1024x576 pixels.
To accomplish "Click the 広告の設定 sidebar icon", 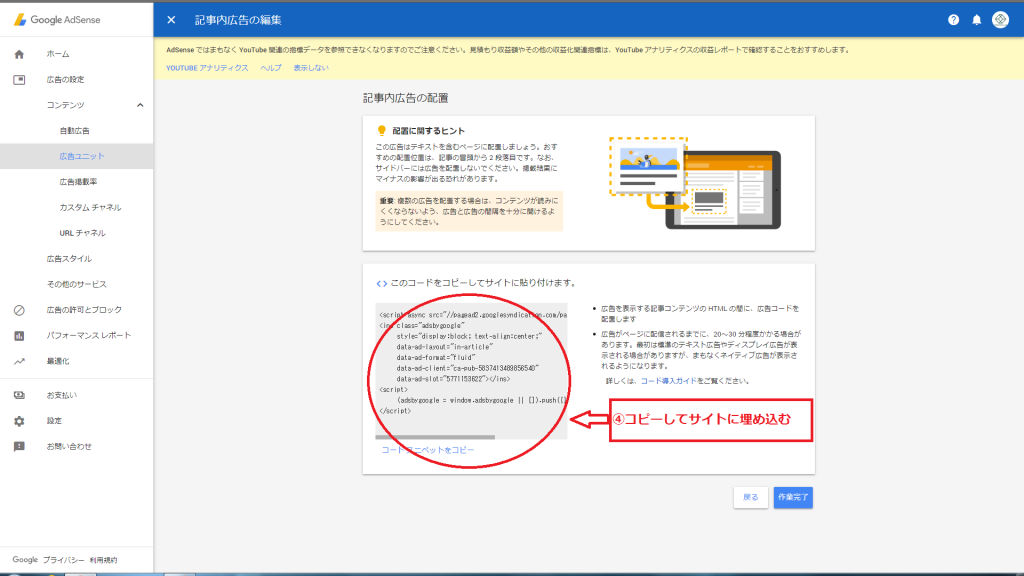I will pyautogui.click(x=19, y=79).
